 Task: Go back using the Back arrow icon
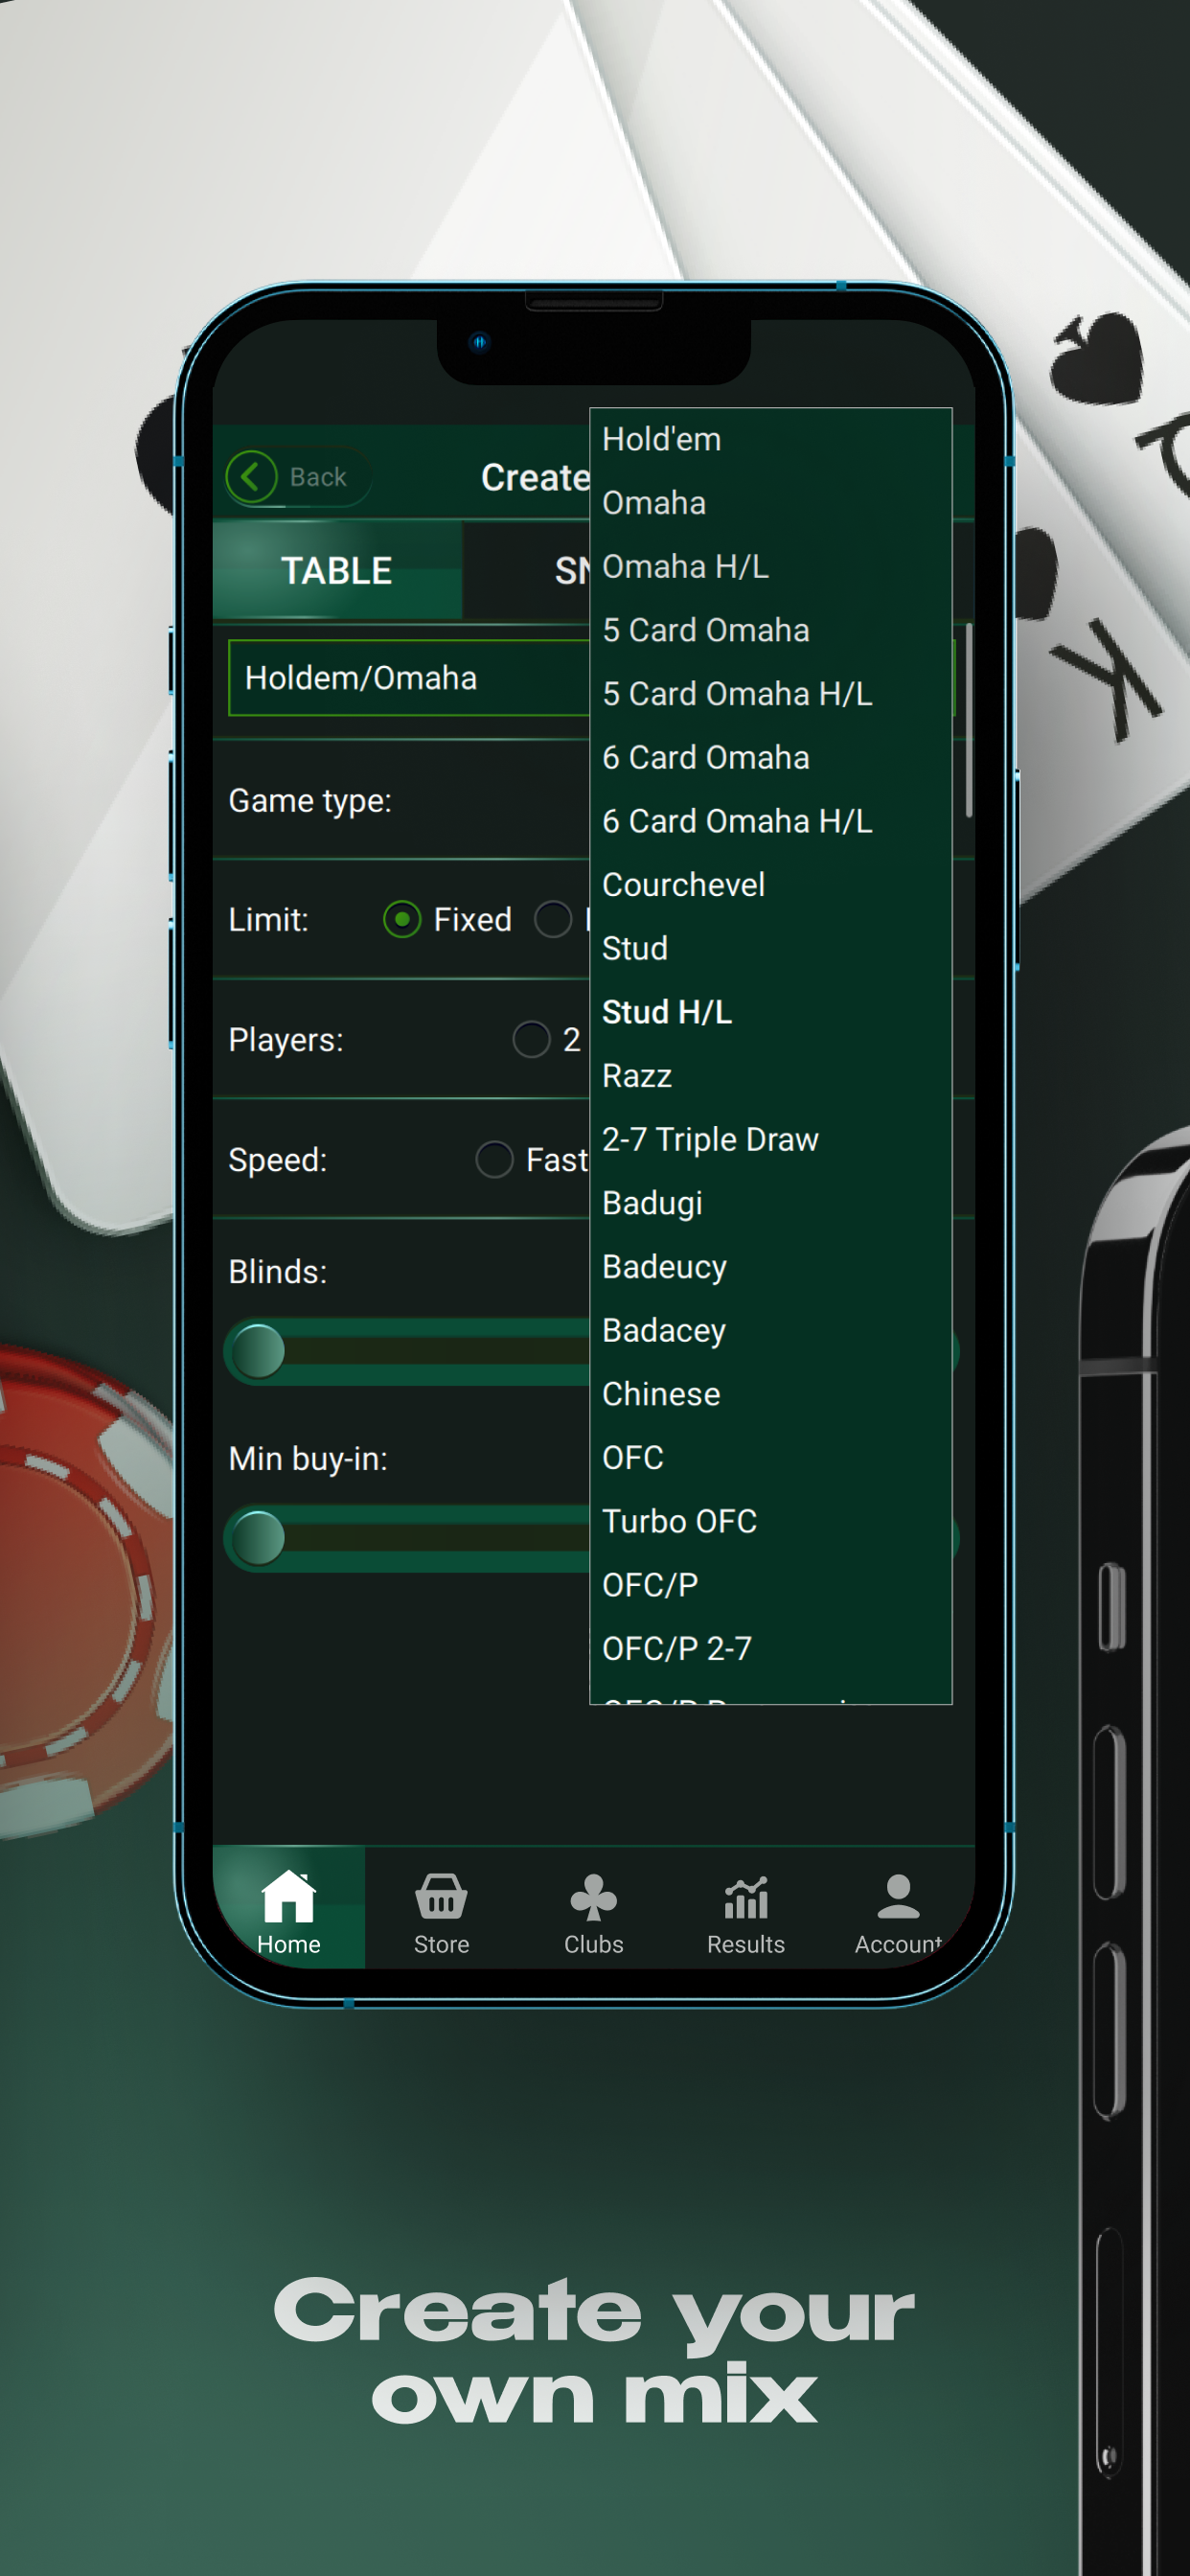[251, 476]
